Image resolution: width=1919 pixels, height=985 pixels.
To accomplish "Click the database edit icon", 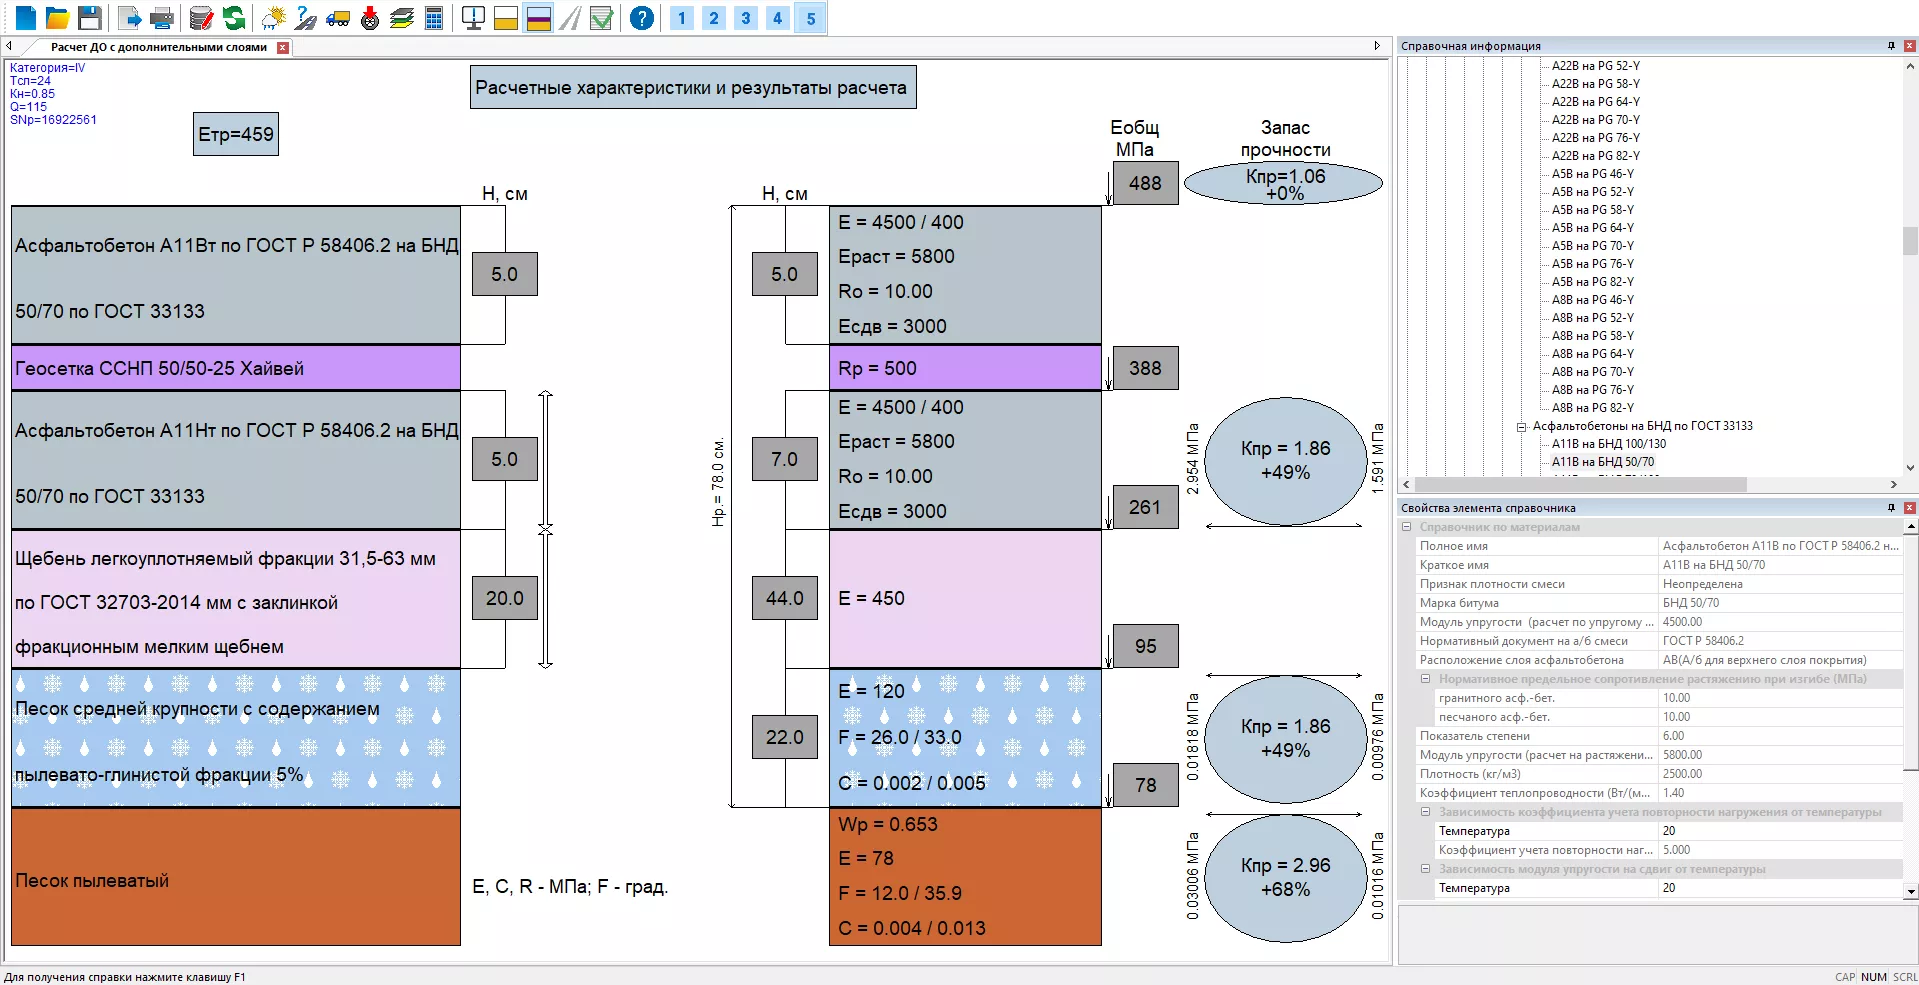I will (201, 18).
